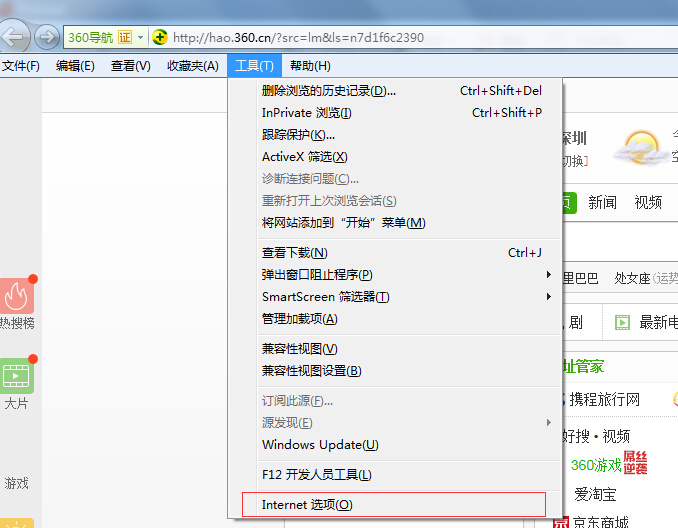Screen dimensions: 678x528
Task: Click the green play icon beside 最新电
Action: [x=622, y=323]
